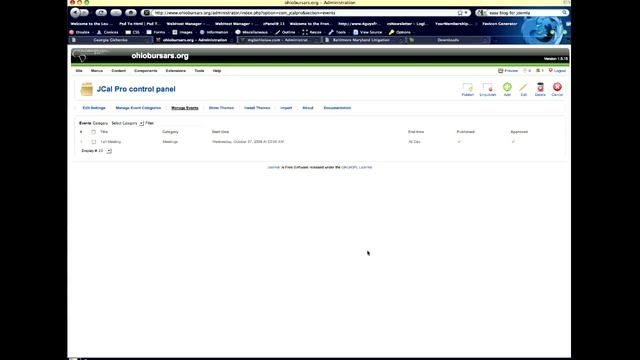Click the Preview link
The height and width of the screenshot is (360, 640).
click(x=508, y=71)
